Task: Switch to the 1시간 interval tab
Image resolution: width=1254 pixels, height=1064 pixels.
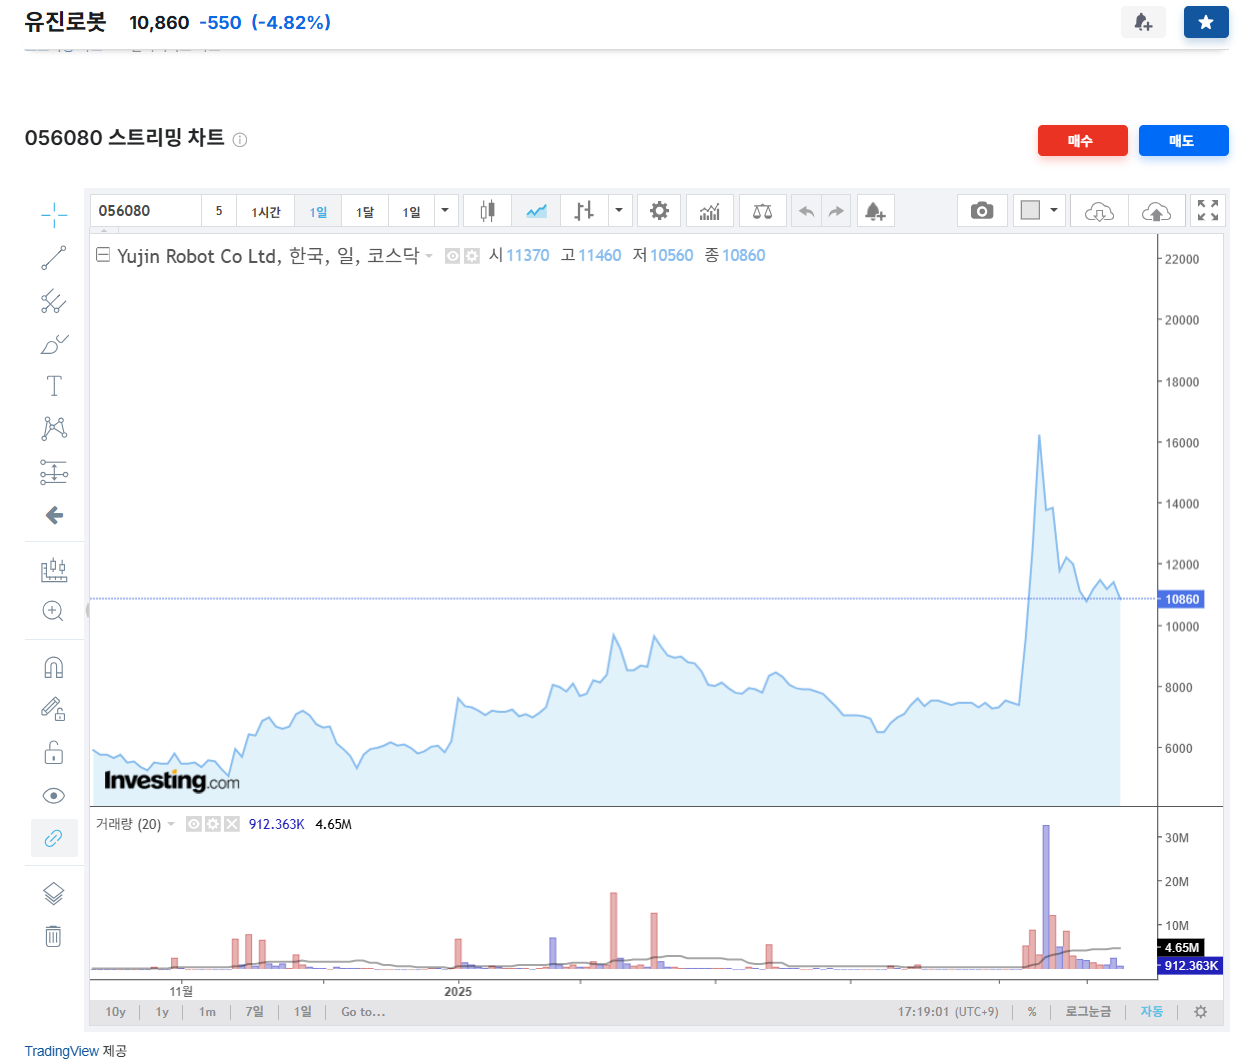Action: [x=265, y=211]
